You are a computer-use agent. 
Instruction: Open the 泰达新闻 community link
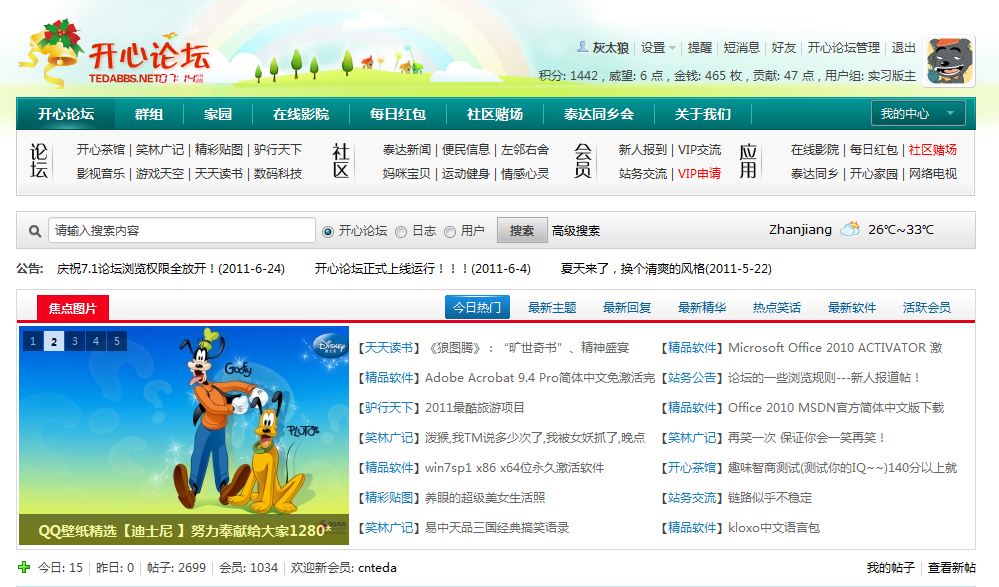pos(406,149)
